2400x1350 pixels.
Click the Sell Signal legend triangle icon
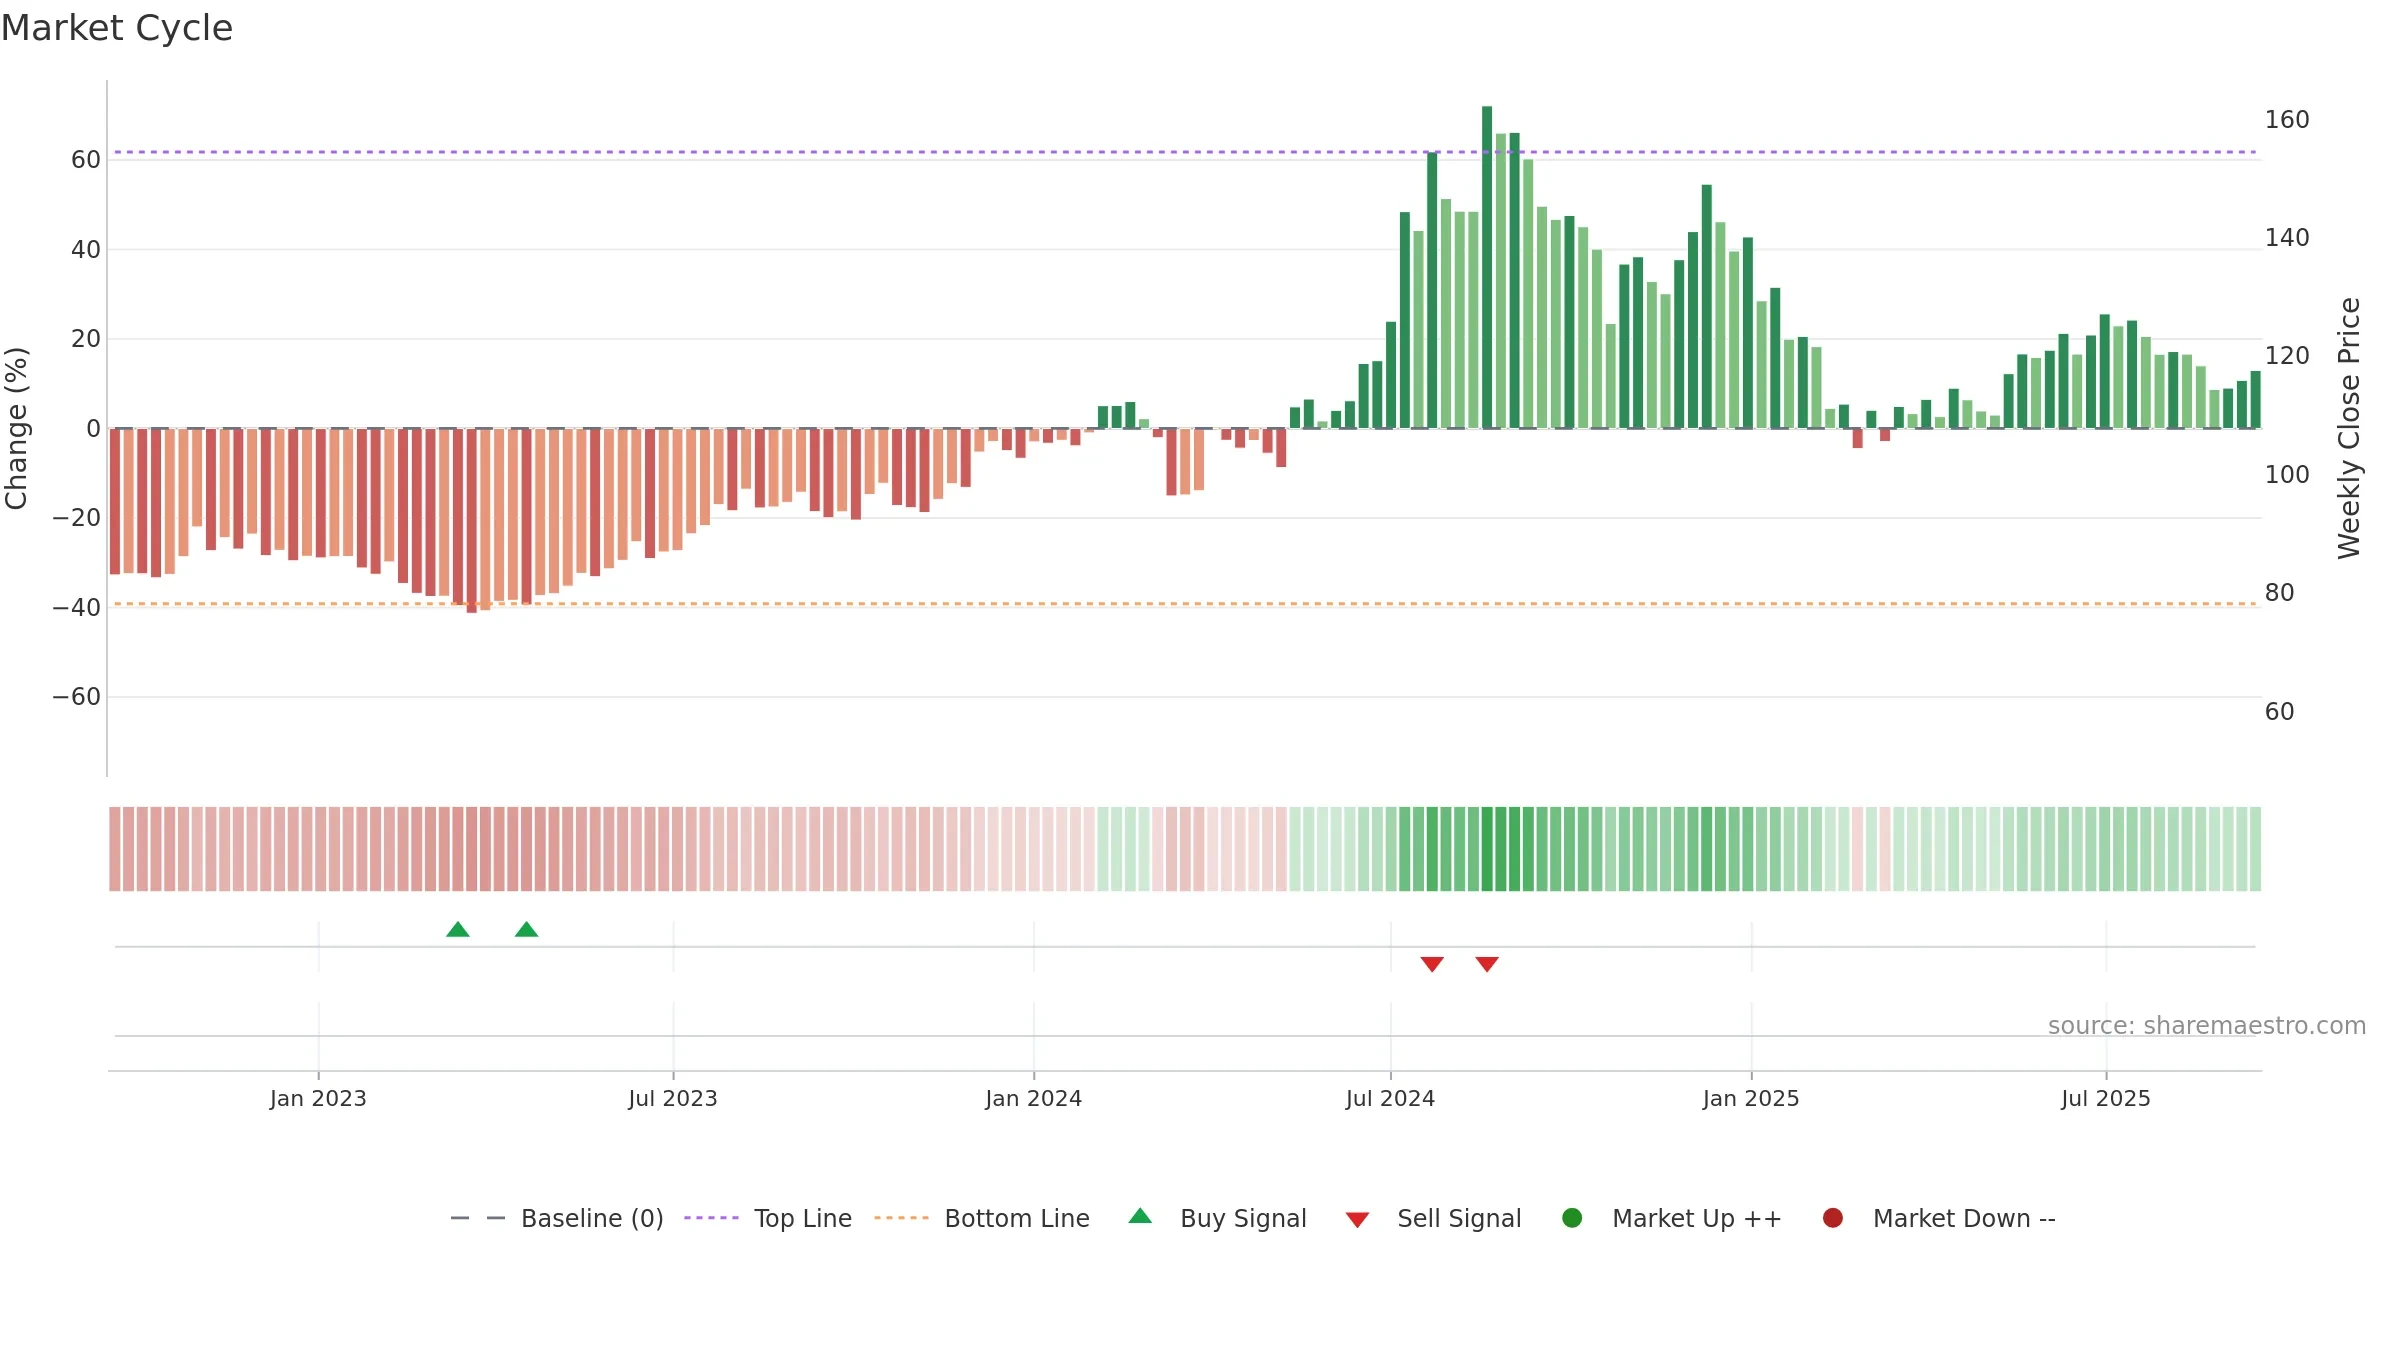pos(1357,1220)
